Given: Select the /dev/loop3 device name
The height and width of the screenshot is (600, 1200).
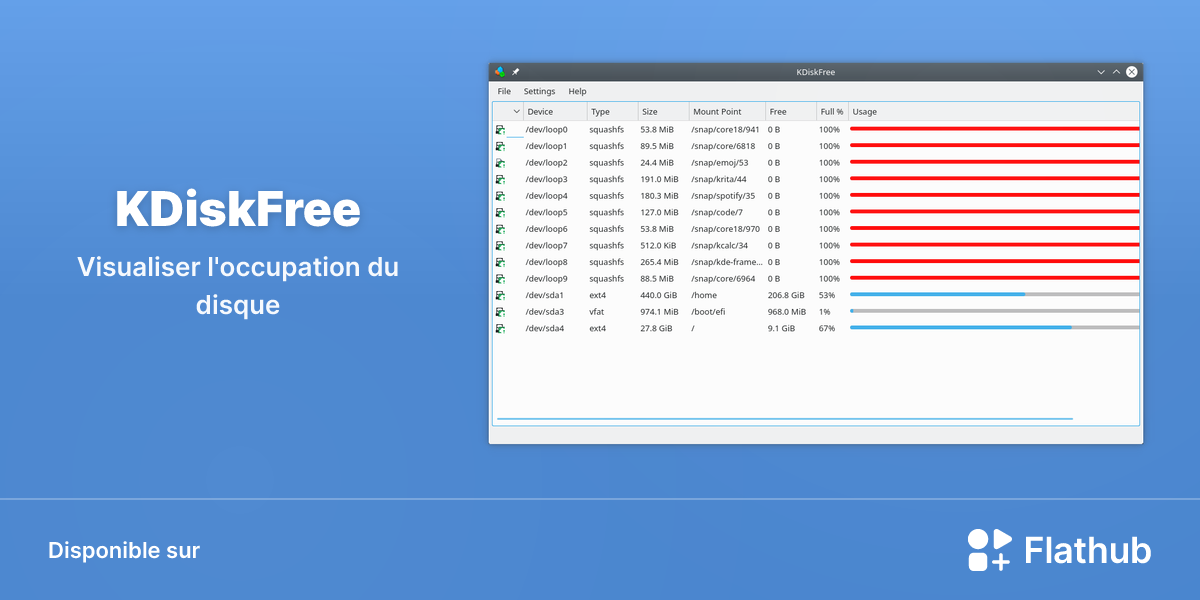Looking at the screenshot, I should (x=547, y=179).
